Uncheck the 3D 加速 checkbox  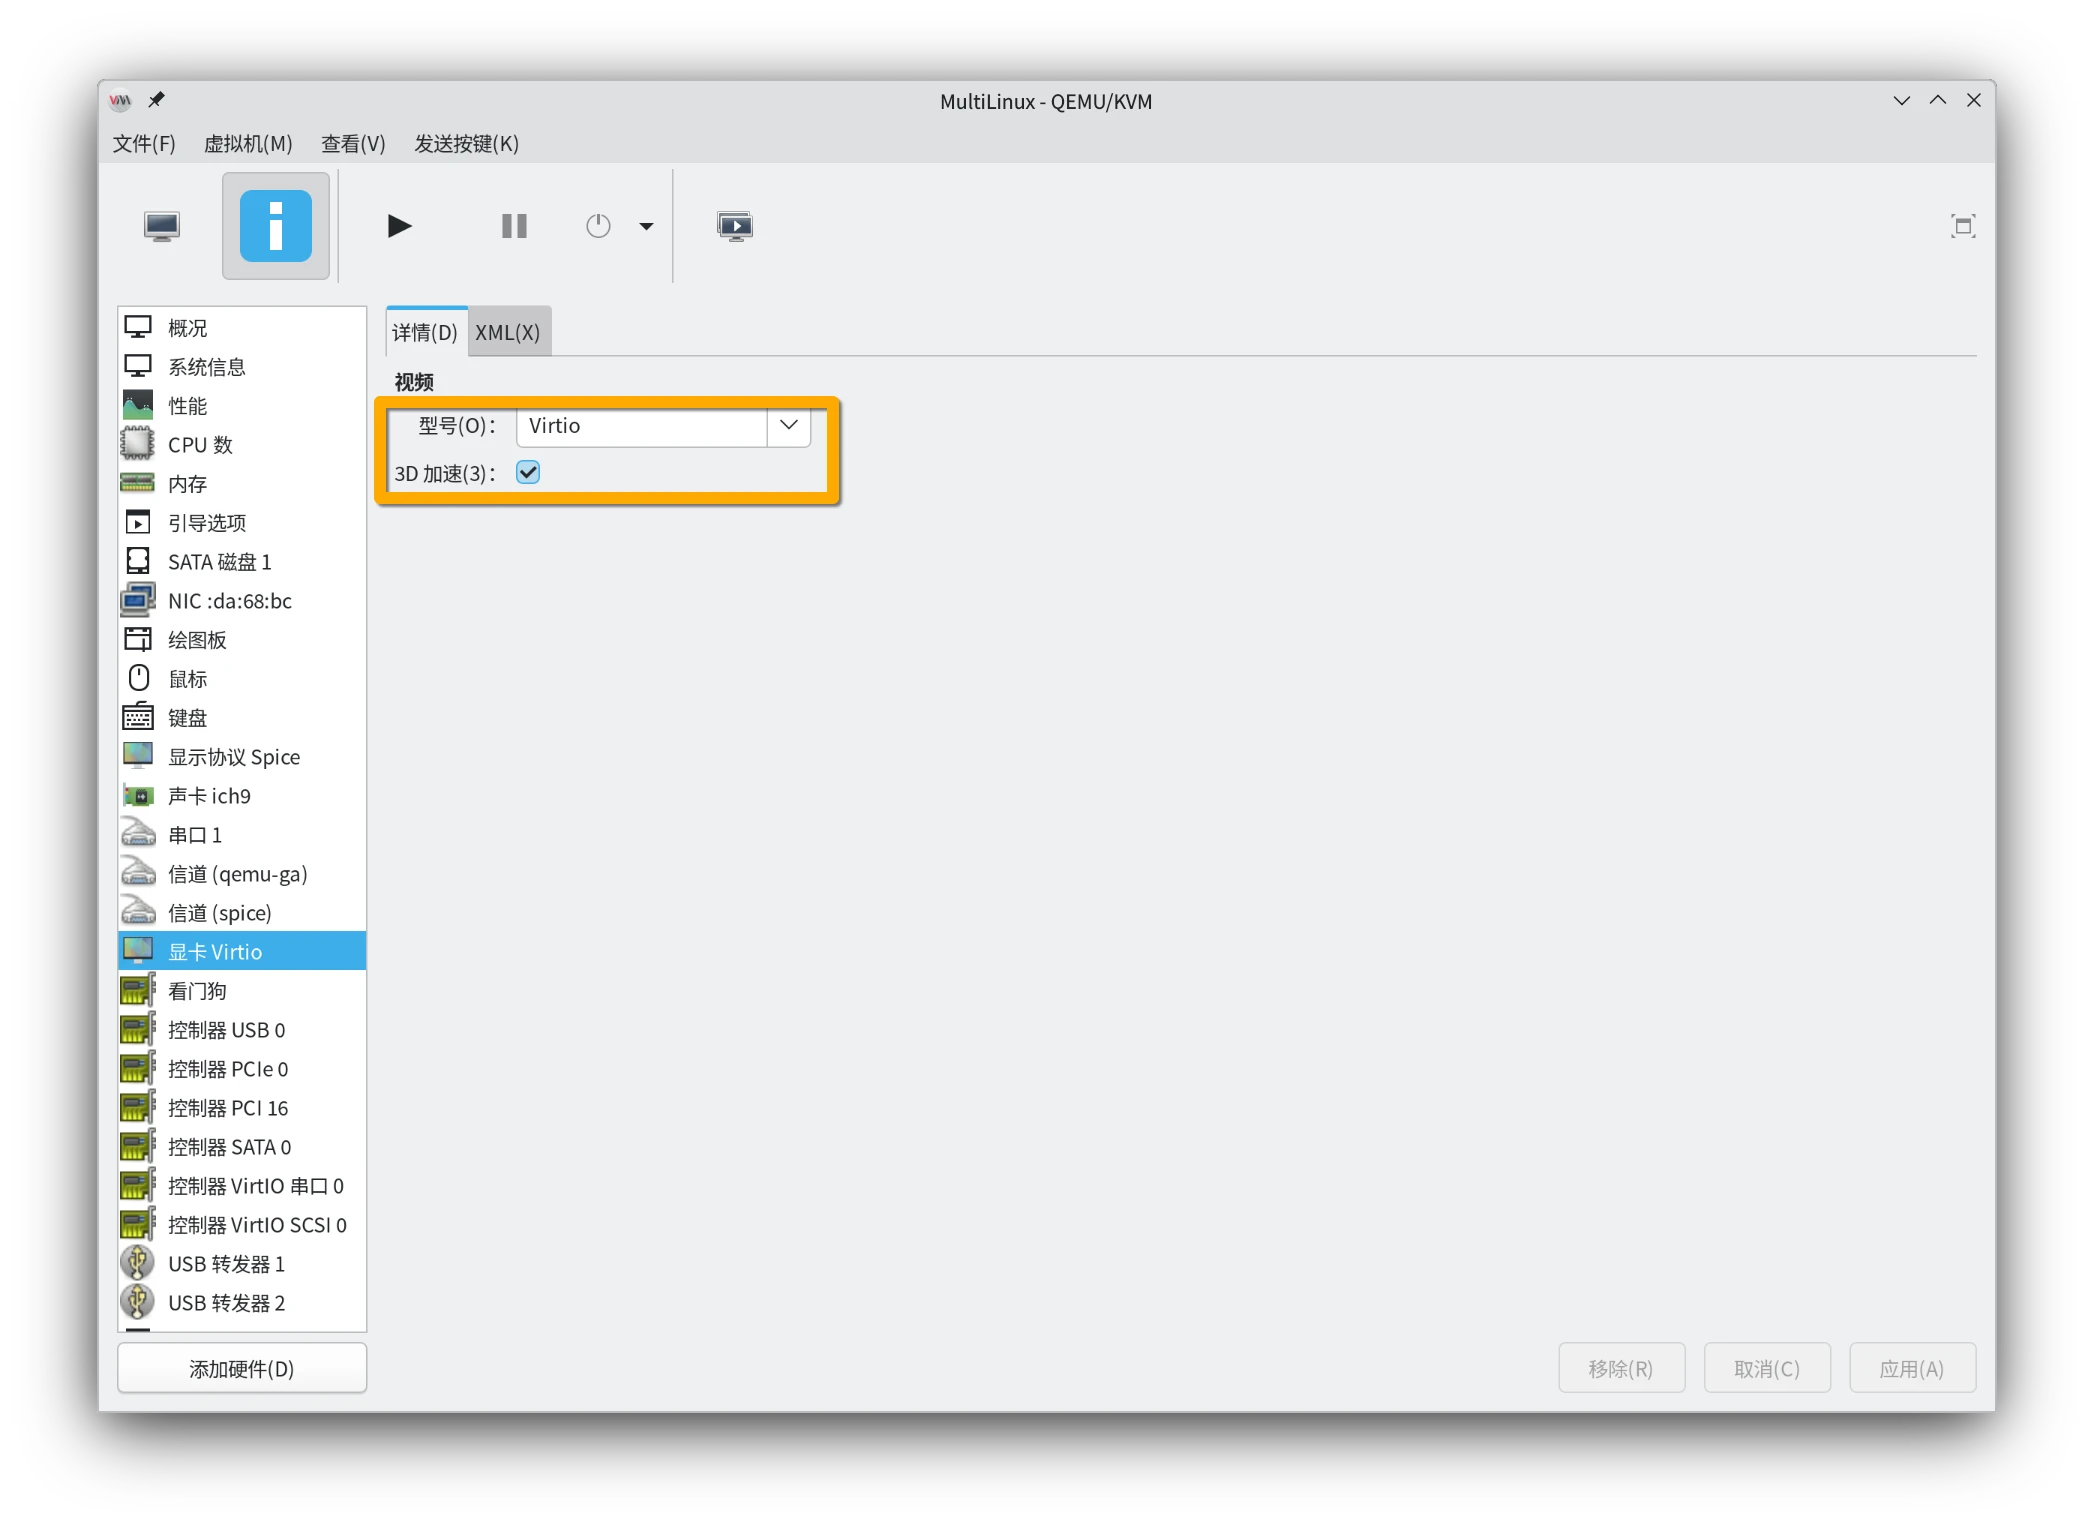pos(528,472)
